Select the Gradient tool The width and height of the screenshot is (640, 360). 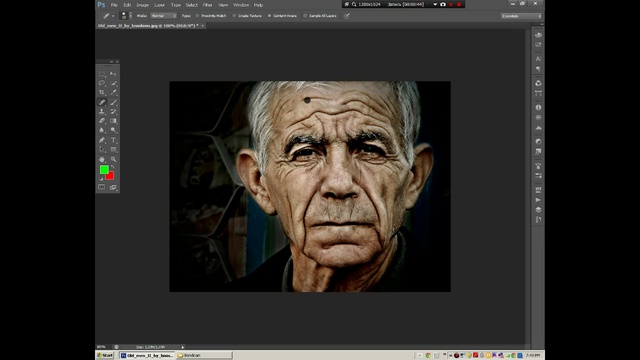[x=113, y=121]
